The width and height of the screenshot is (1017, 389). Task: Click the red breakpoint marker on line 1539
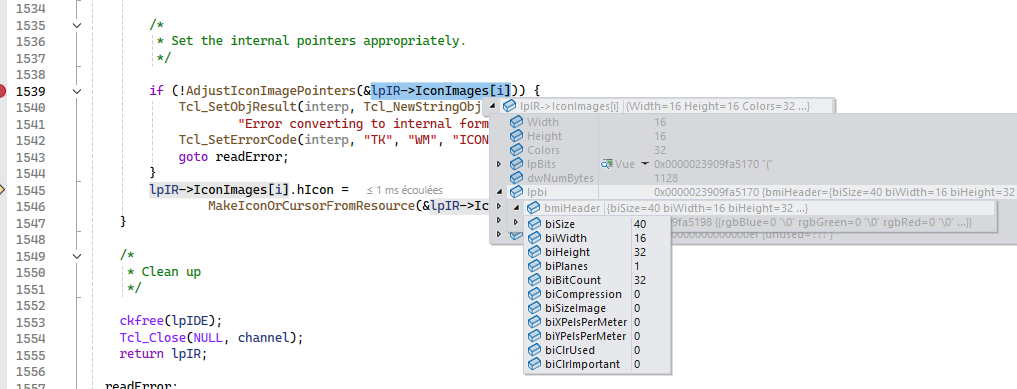coord(2,91)
